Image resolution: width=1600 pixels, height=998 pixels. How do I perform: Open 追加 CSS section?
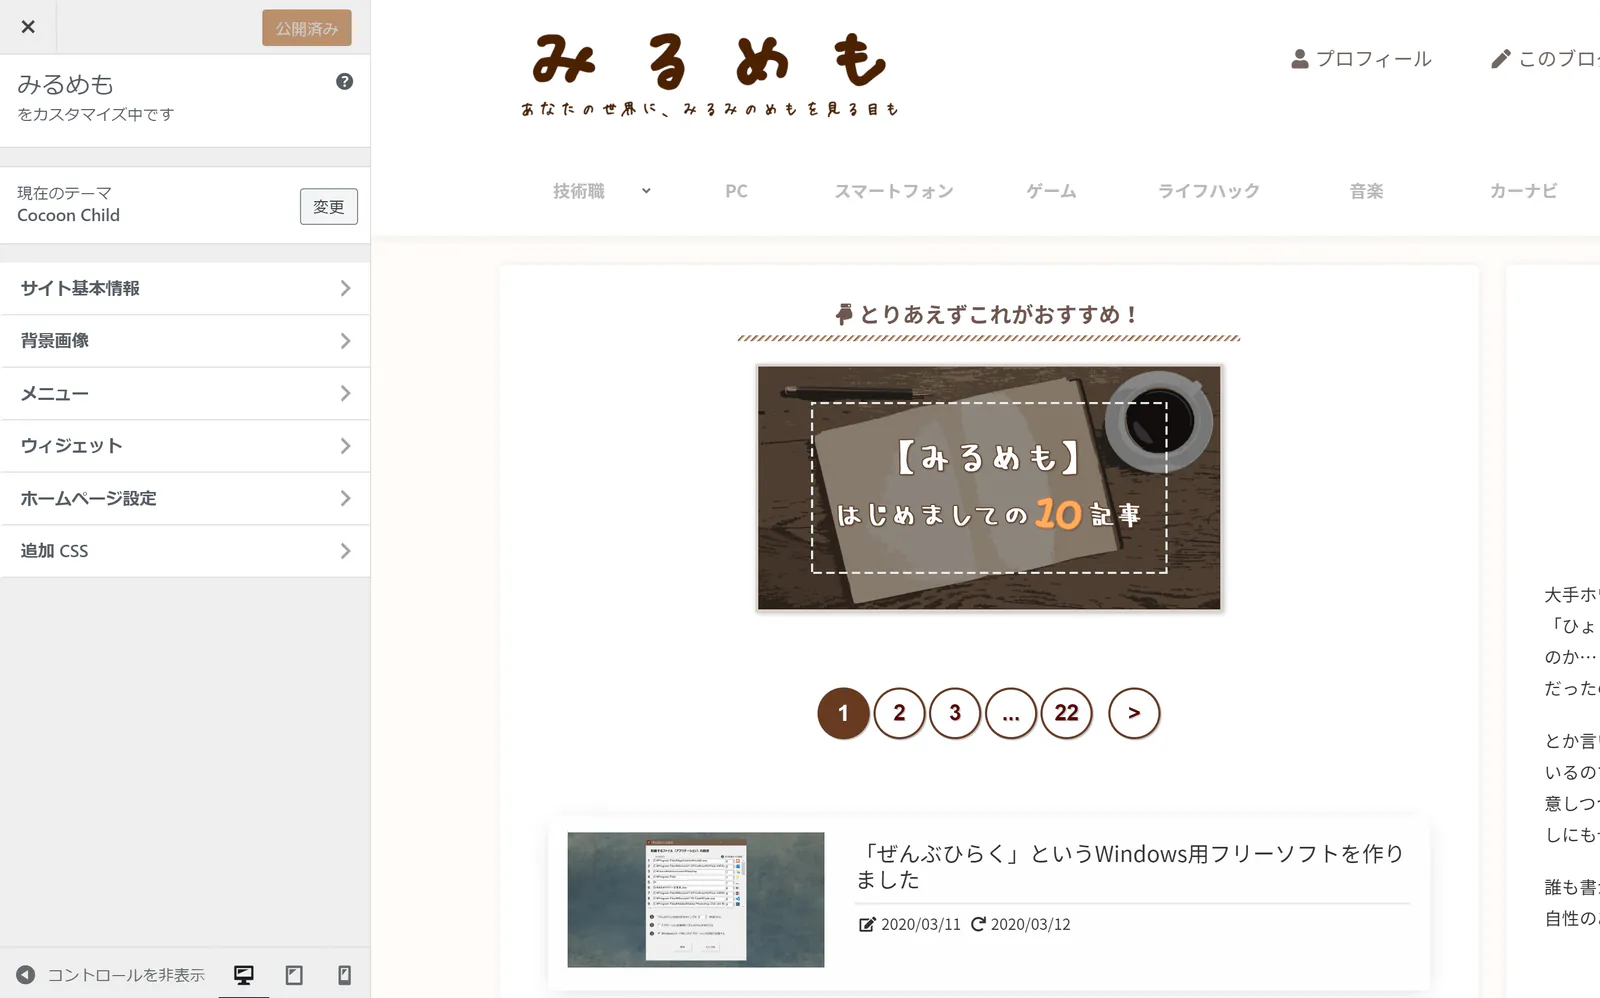185,551
